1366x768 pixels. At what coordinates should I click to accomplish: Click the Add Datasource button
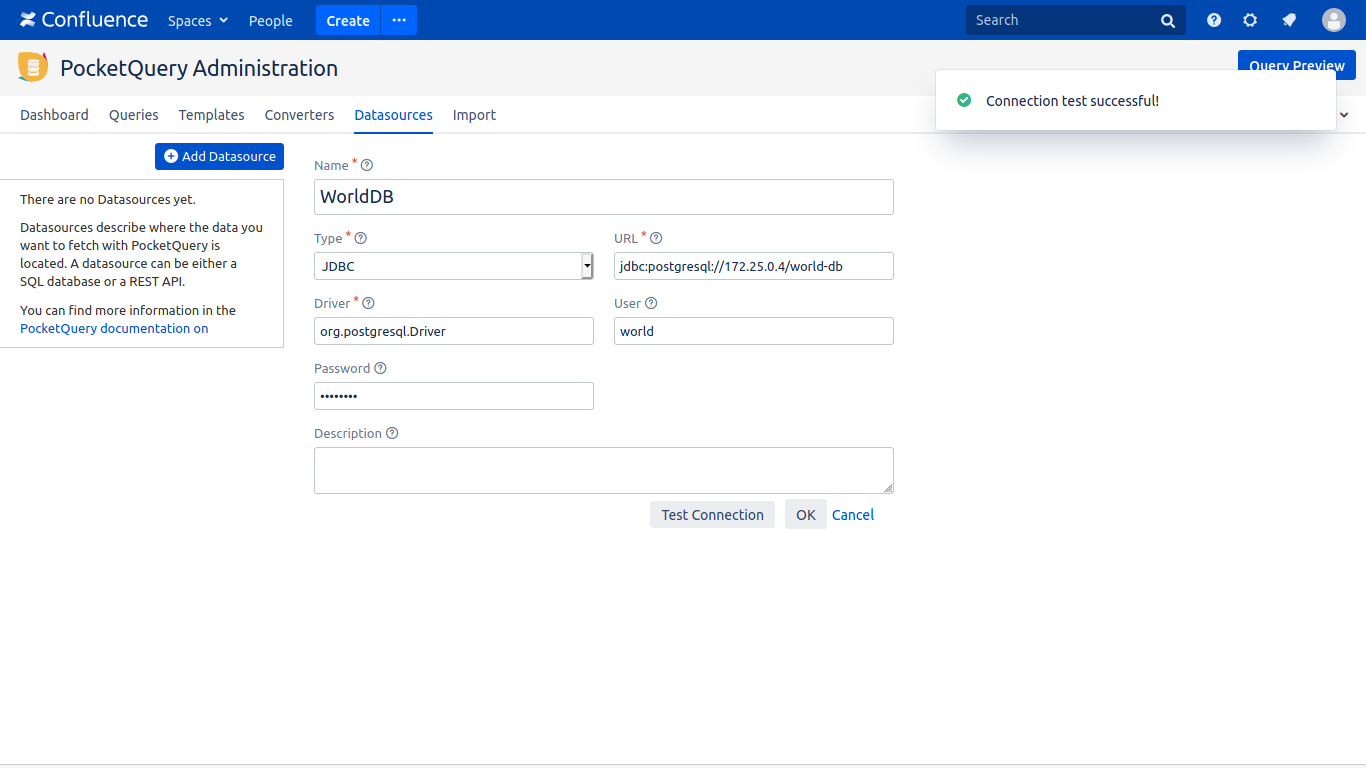[219, 157]
